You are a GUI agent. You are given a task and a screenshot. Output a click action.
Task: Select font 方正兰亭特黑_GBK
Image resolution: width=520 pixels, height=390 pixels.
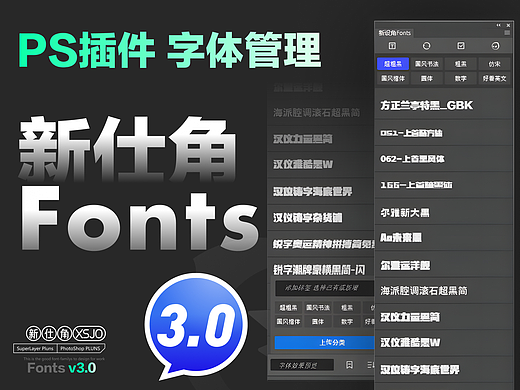tap(443, 106)
